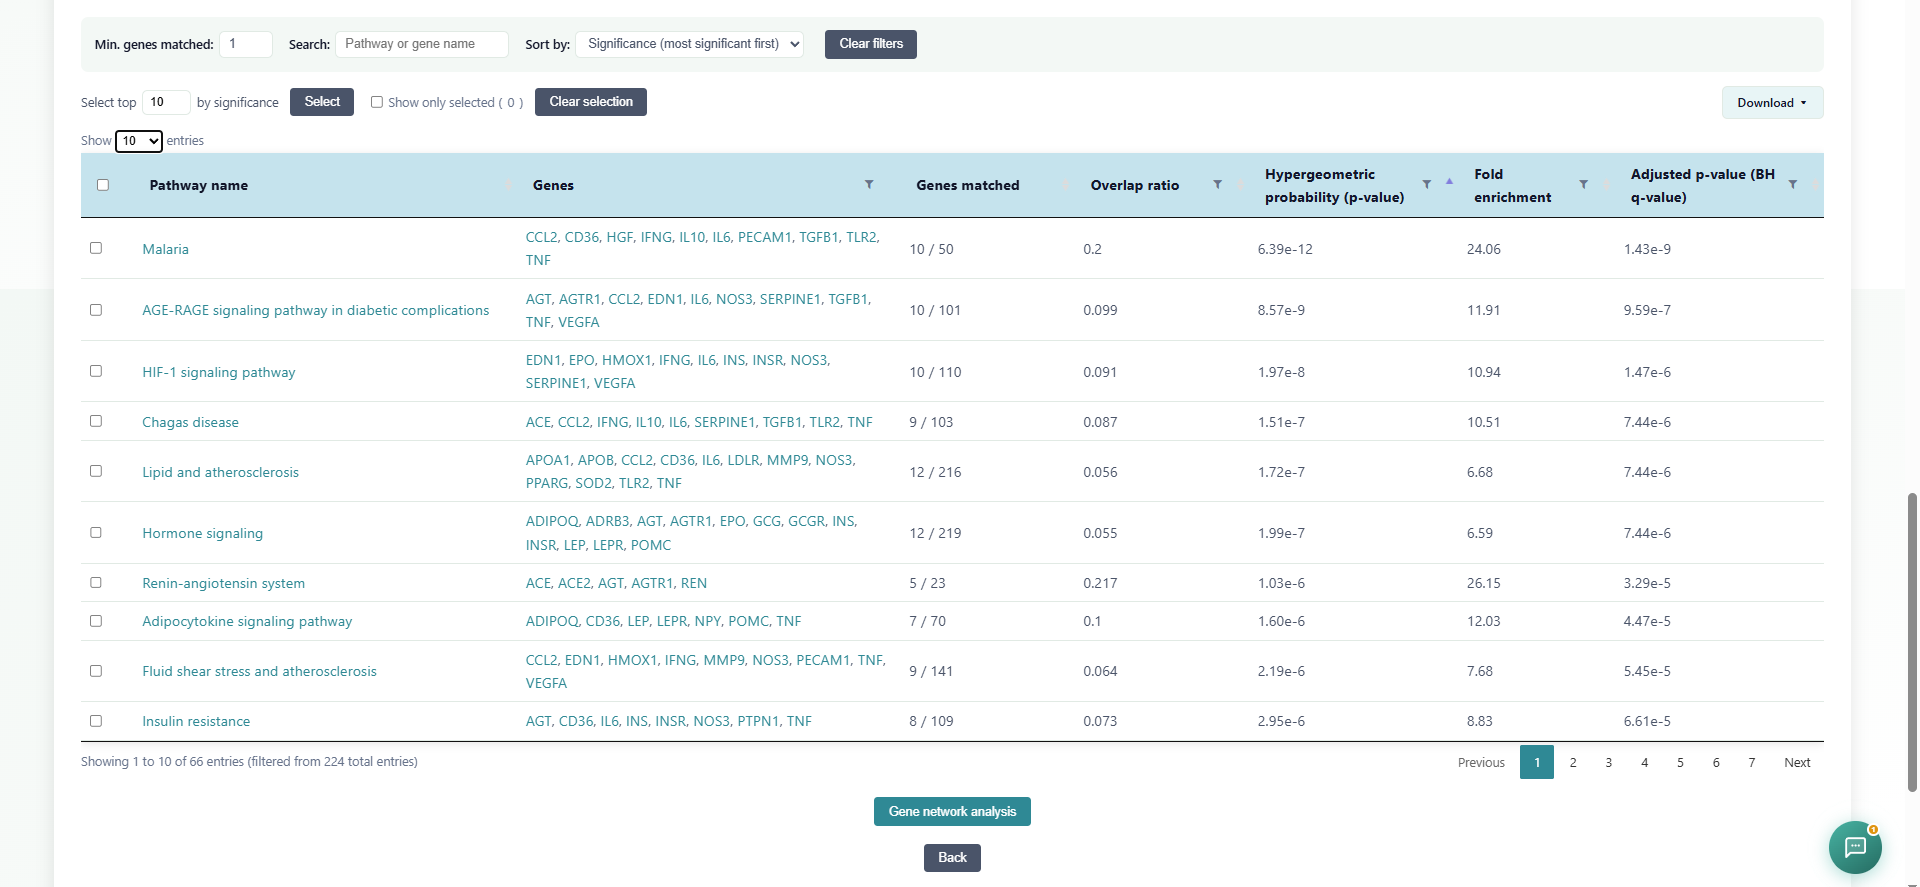Viewport: 1920px width, 887px height.
Task: Click the Back button
Action: pos(952,858)
